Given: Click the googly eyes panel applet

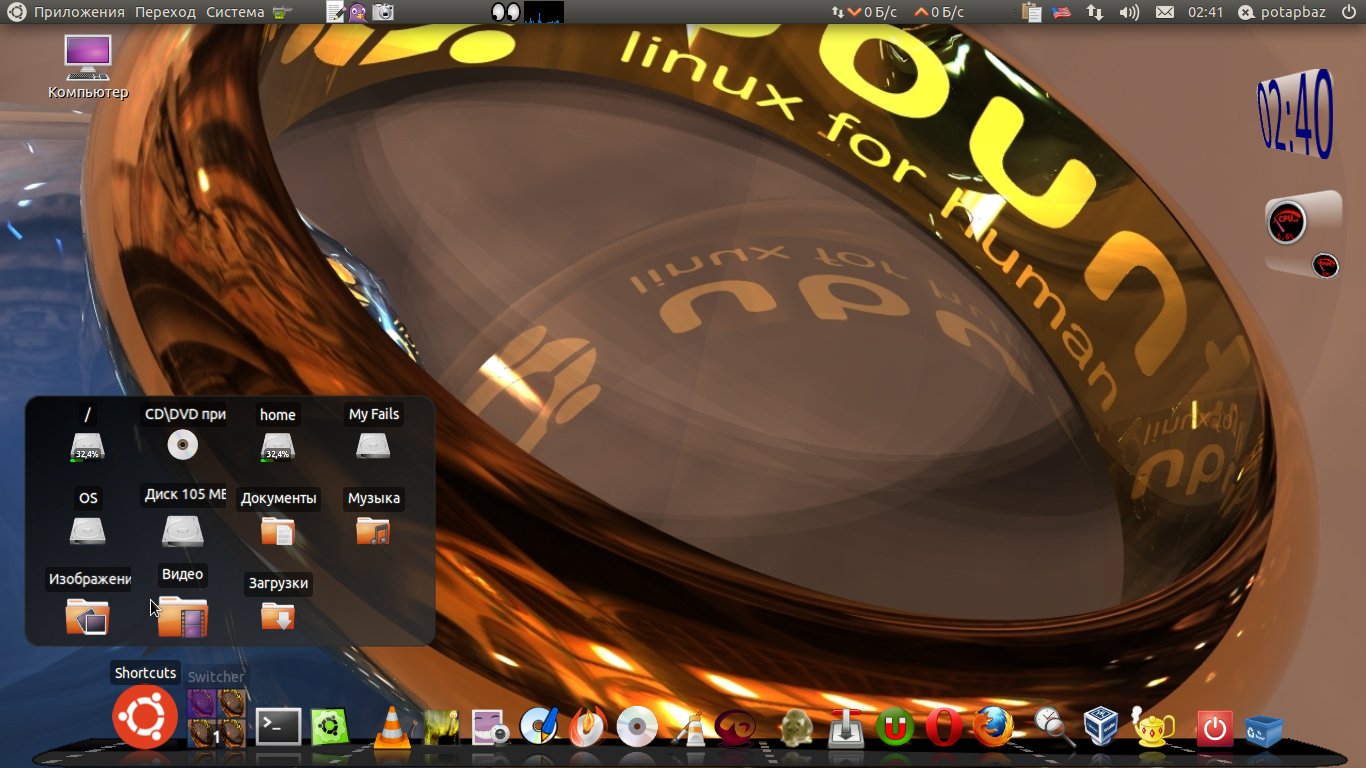Looking at the screenshot, I should click(x=506, y=12).
